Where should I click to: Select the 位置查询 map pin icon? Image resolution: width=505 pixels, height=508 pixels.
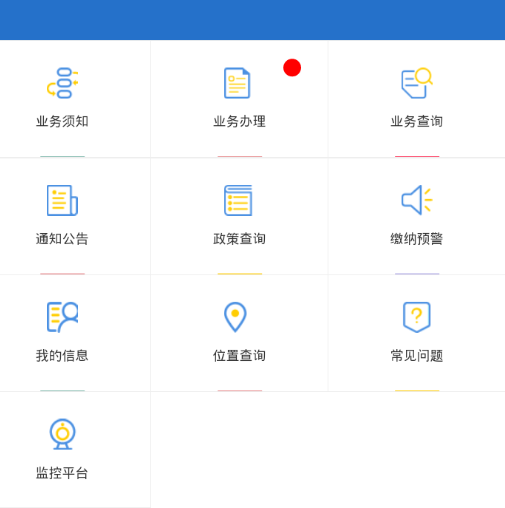tap(235, 317)
